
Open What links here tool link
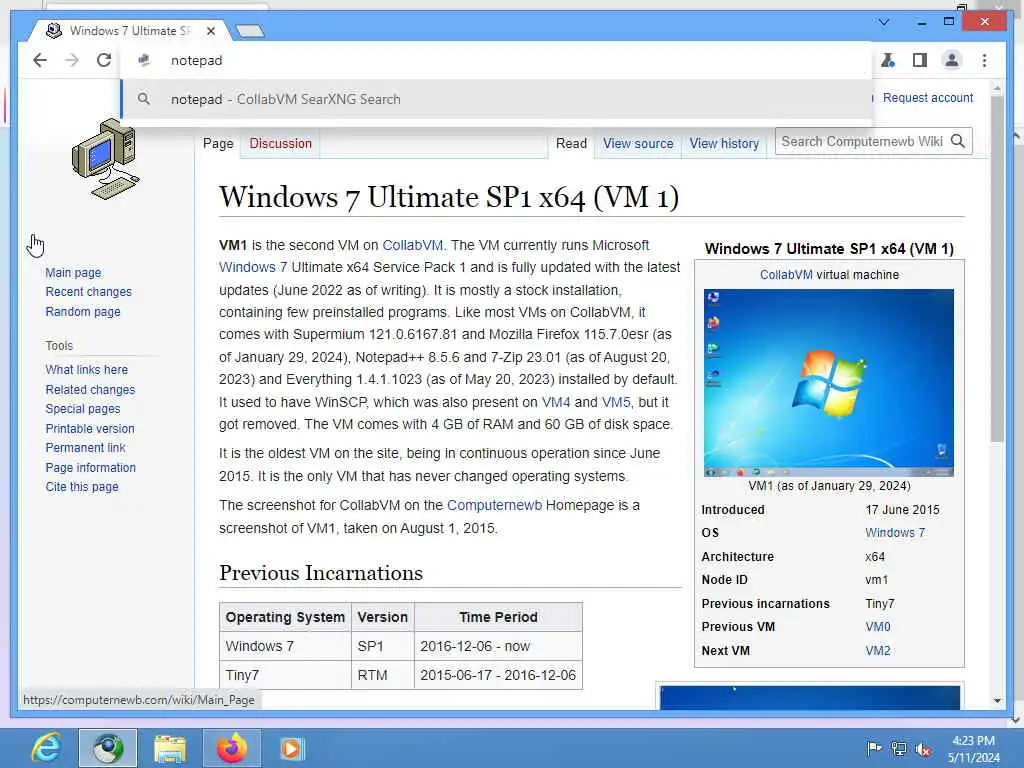coord(86,370)
